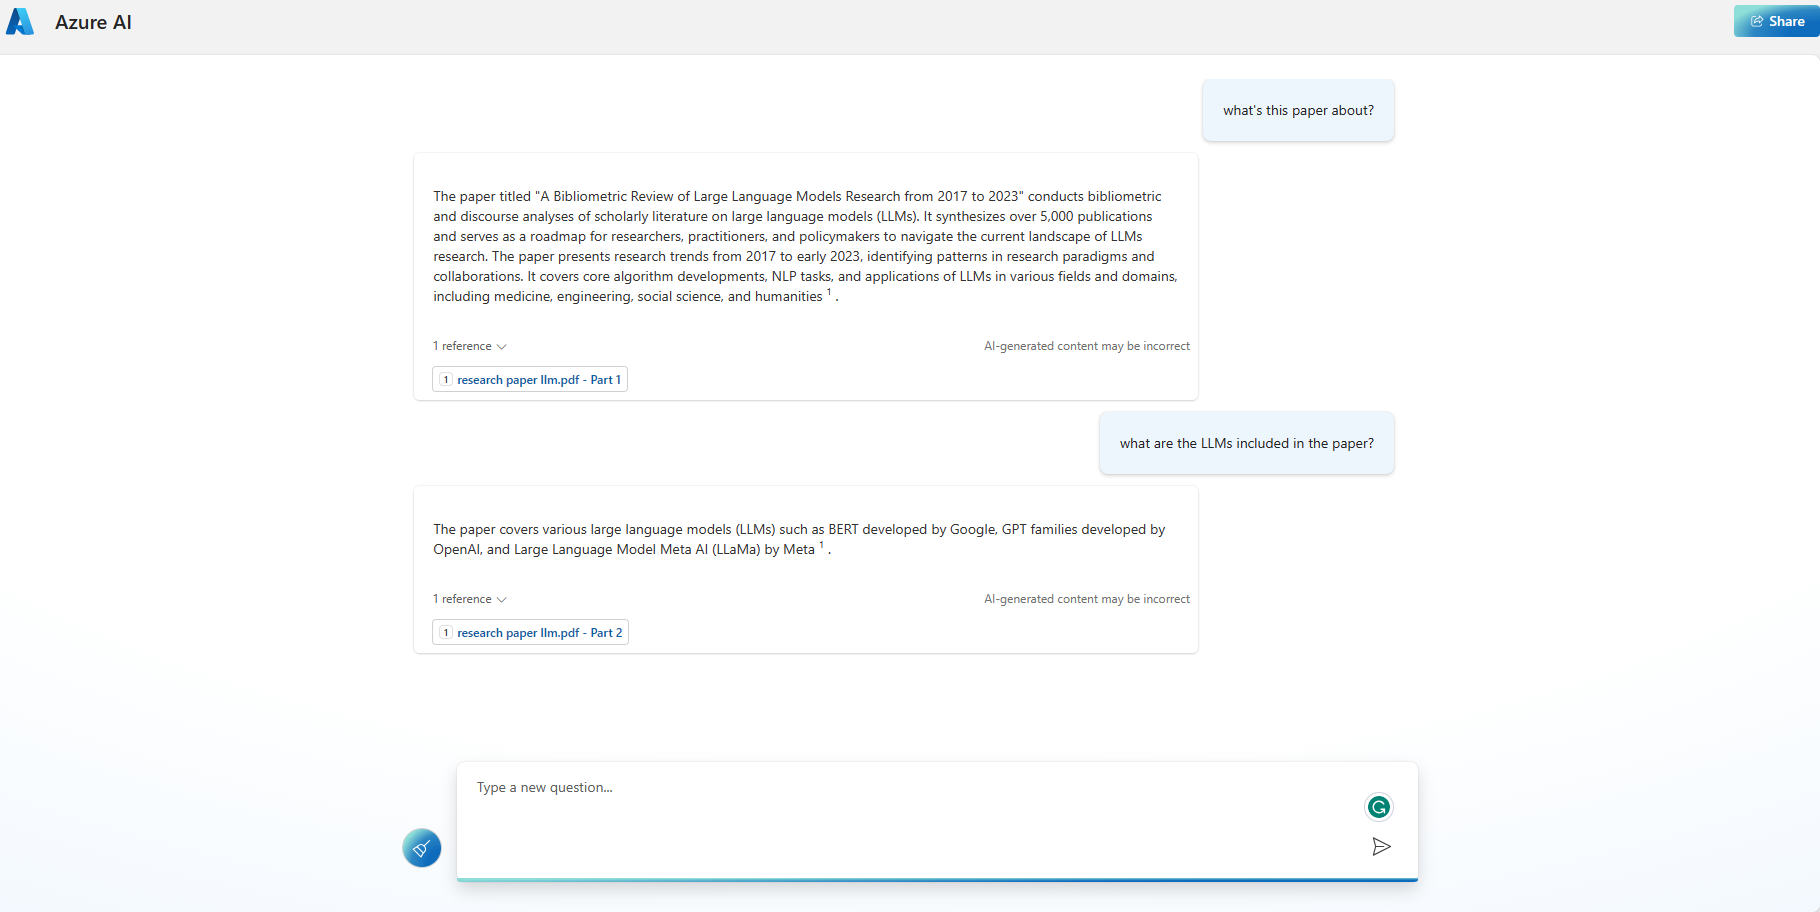Click the Azure AI logo icon
1820x912 pixels.
pos(20,21)
